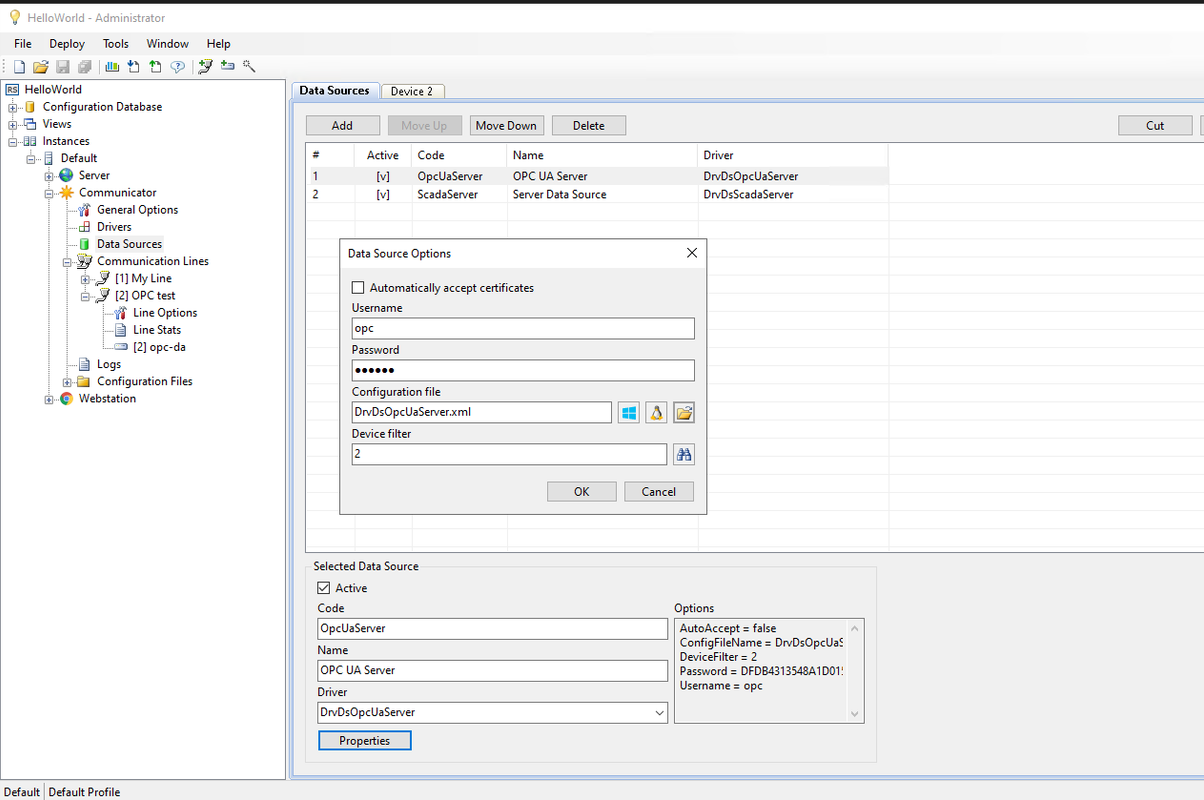Image resolution: width=1204 pixels, height=800 pixels.
Task: Expand the Views tree node
Action: 13,124
